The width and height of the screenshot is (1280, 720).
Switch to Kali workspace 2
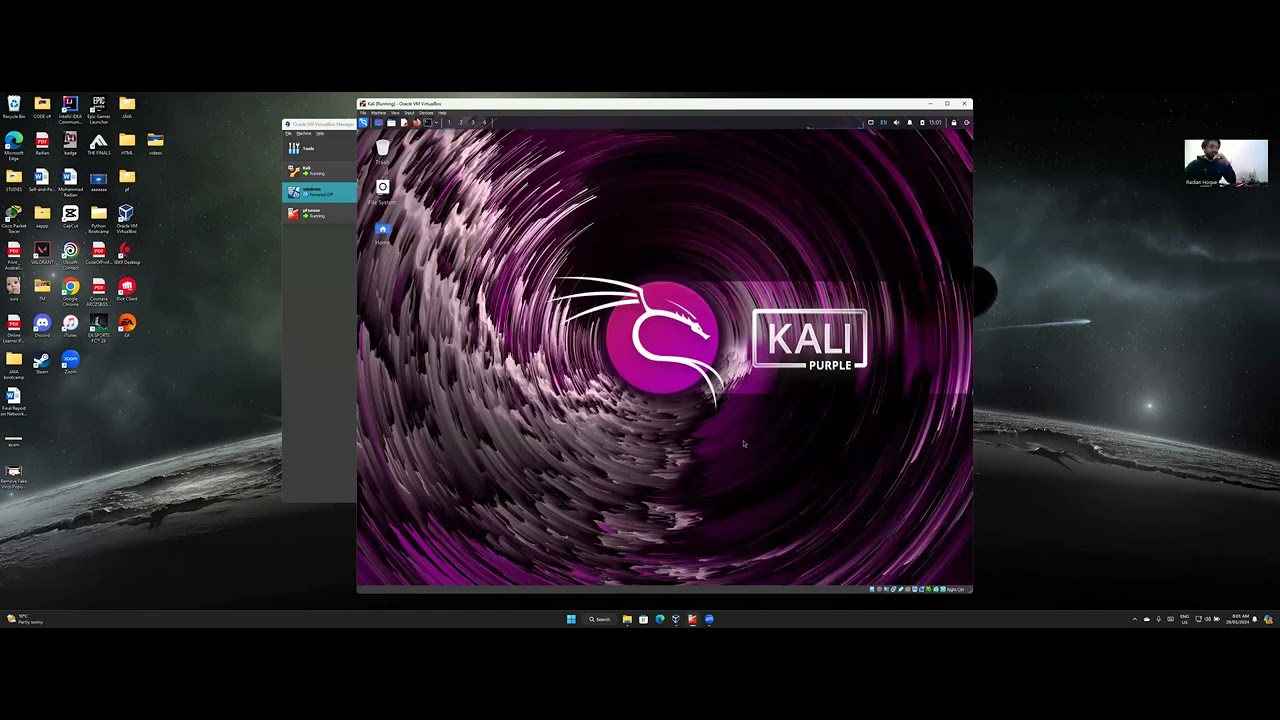(x=461, y=122)
